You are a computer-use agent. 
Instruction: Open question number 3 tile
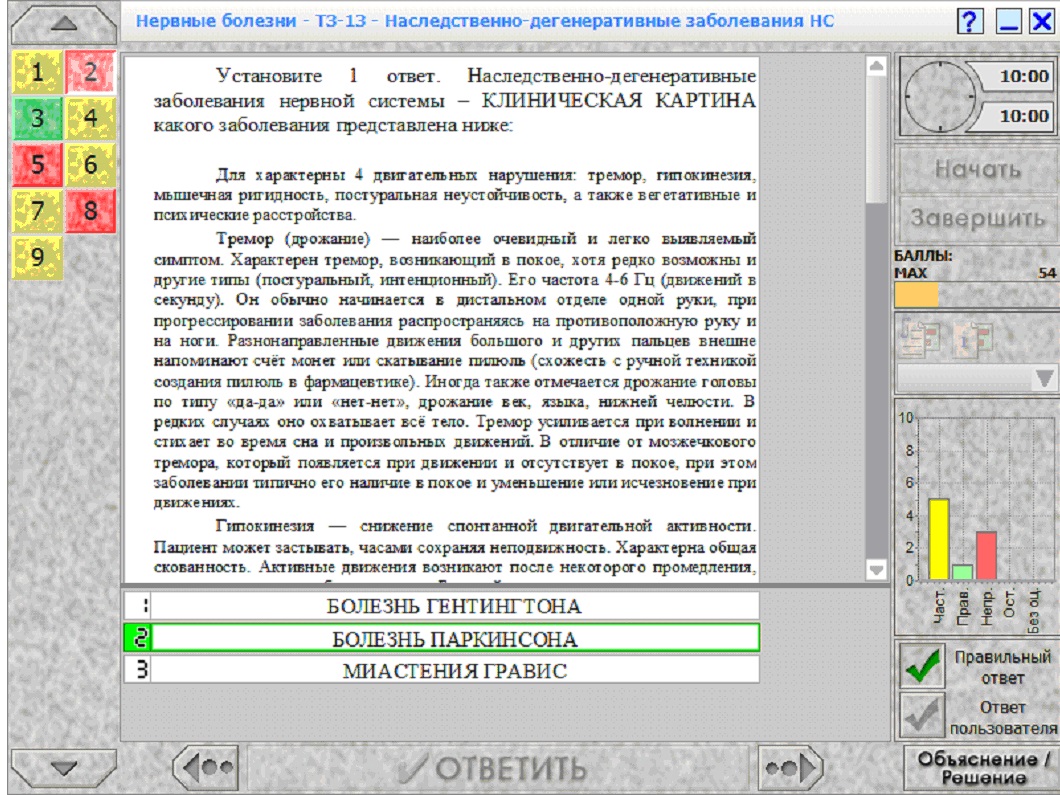[37, 118]
